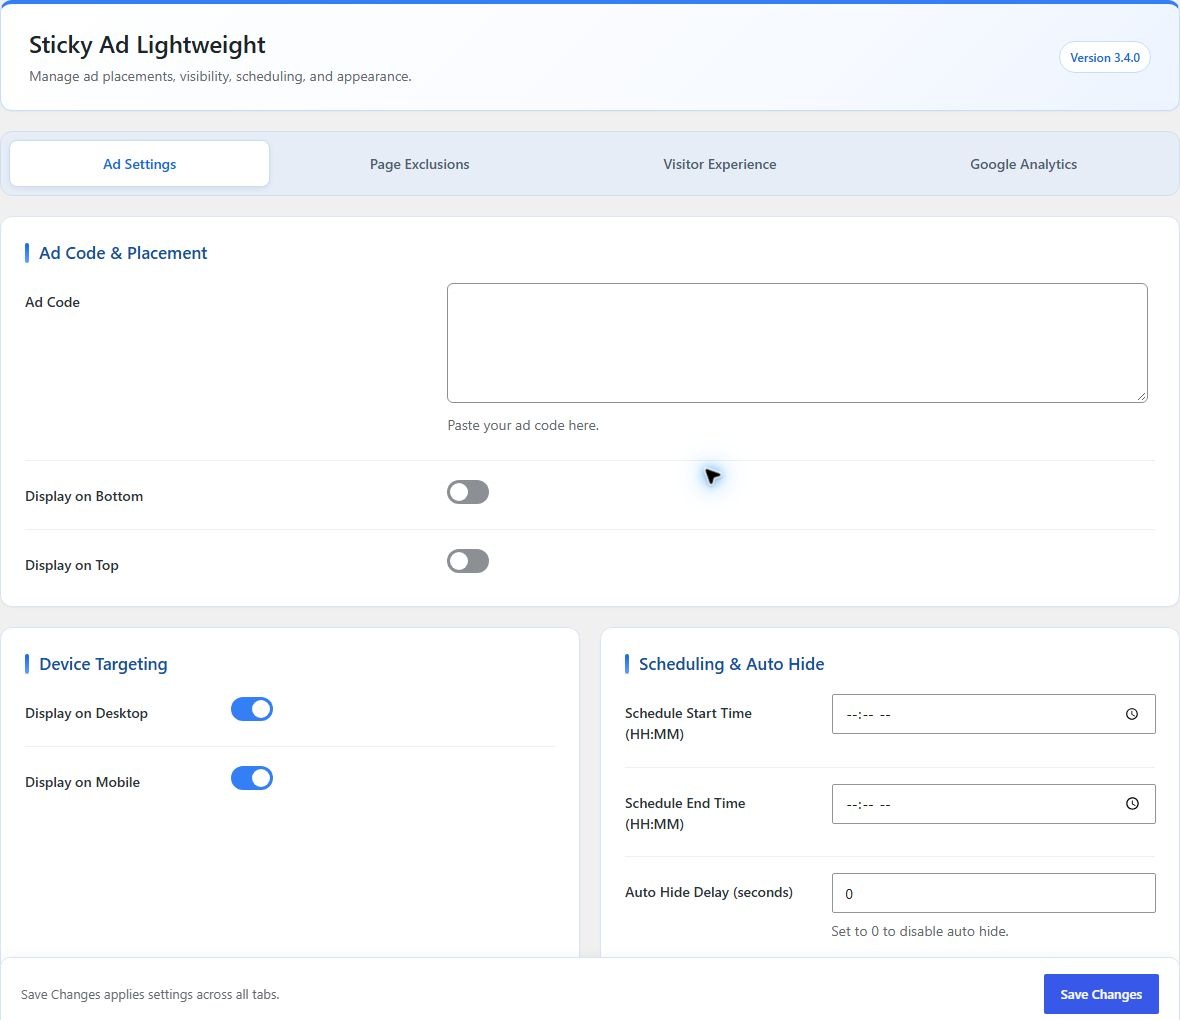The width and height of the screenshot is (1180, 1020).
Task: Grab the Ad Code textarea resize handle
Action: click(x=1142, y=397)
